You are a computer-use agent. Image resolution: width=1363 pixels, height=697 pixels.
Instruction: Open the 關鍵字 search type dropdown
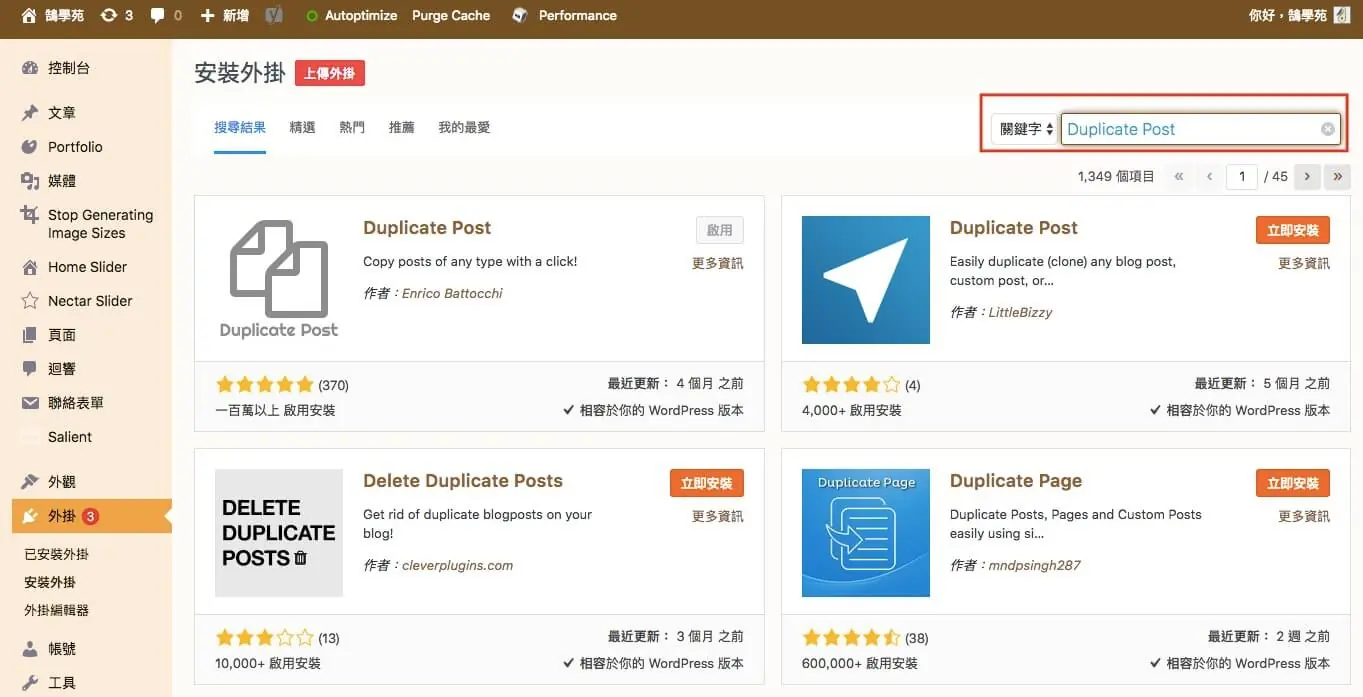(1027, 129)
